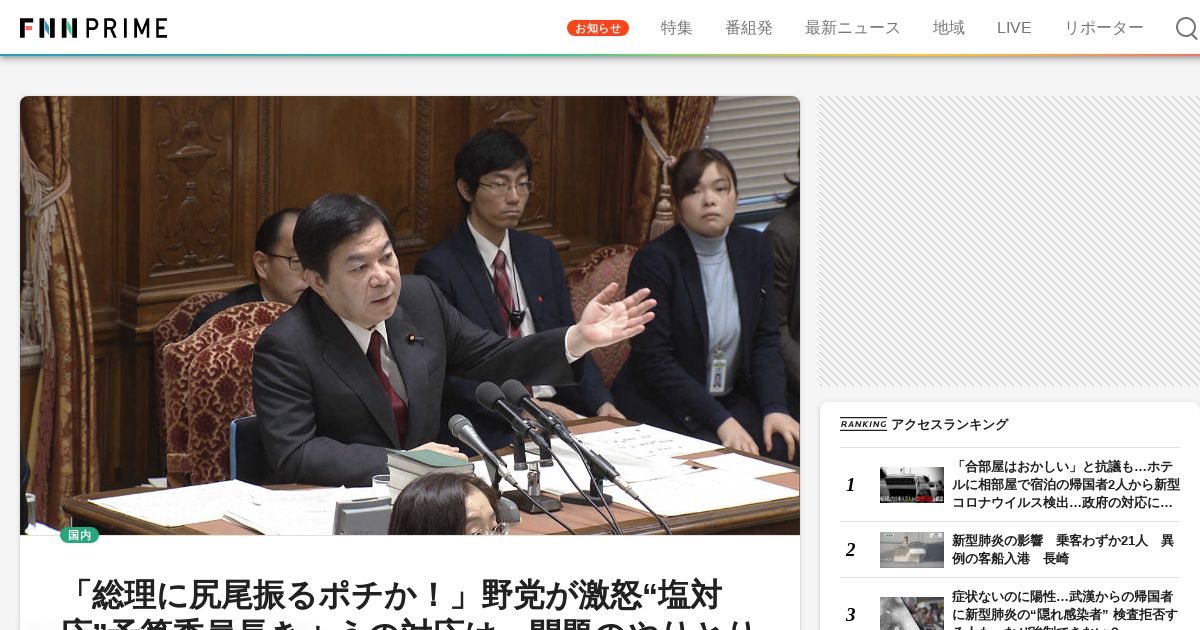The image size is (1200, 630).
Task: Click the ranking number 3
Action: pos(850,614)
